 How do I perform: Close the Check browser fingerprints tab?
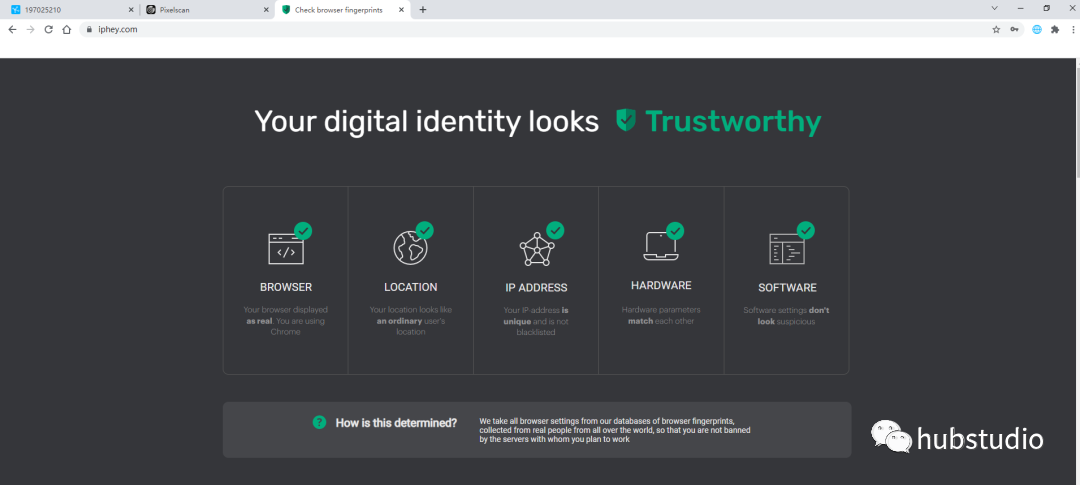coord(400,10)
